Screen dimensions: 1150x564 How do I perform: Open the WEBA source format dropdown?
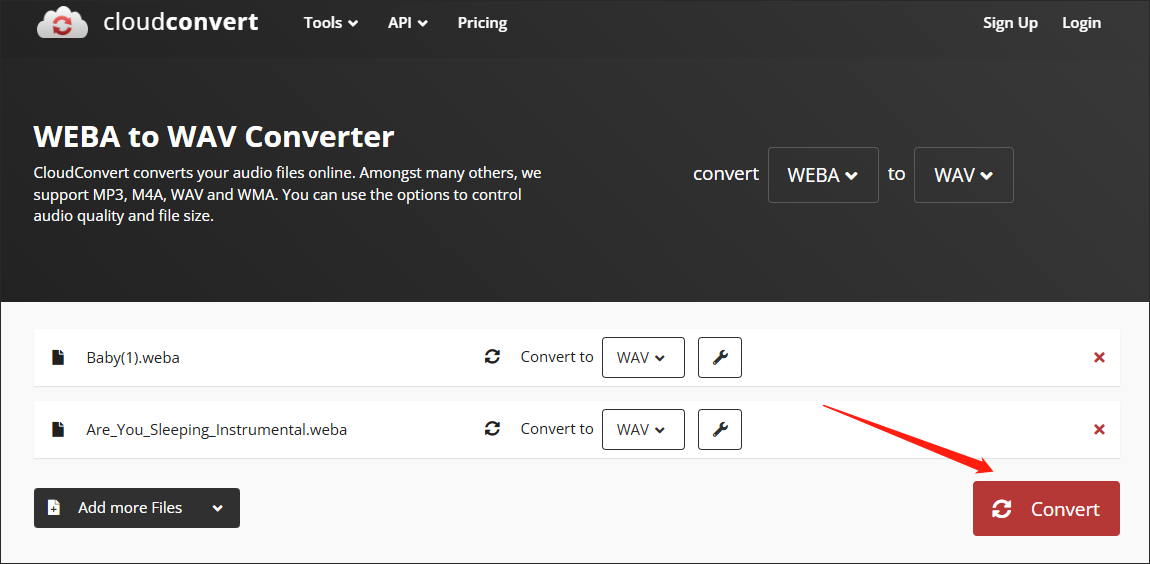823,175
